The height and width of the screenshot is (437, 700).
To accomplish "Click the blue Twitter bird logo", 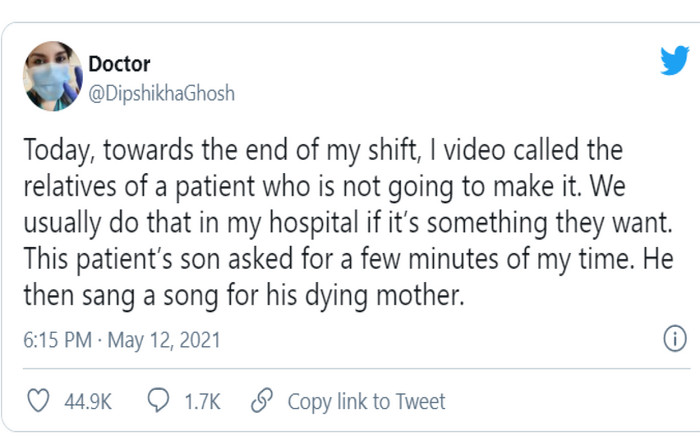I will [x=675, y=60].
